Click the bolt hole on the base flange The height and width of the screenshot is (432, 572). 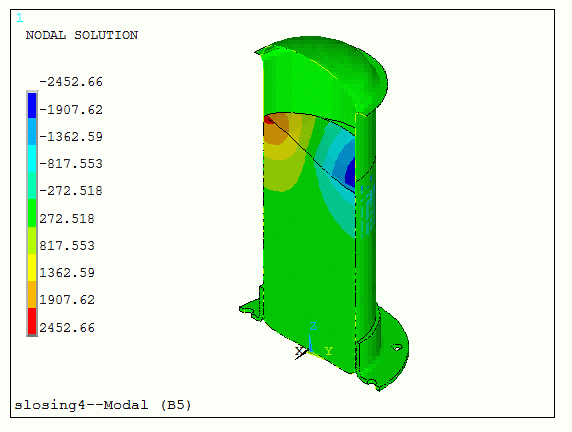(x=397, y=347)
